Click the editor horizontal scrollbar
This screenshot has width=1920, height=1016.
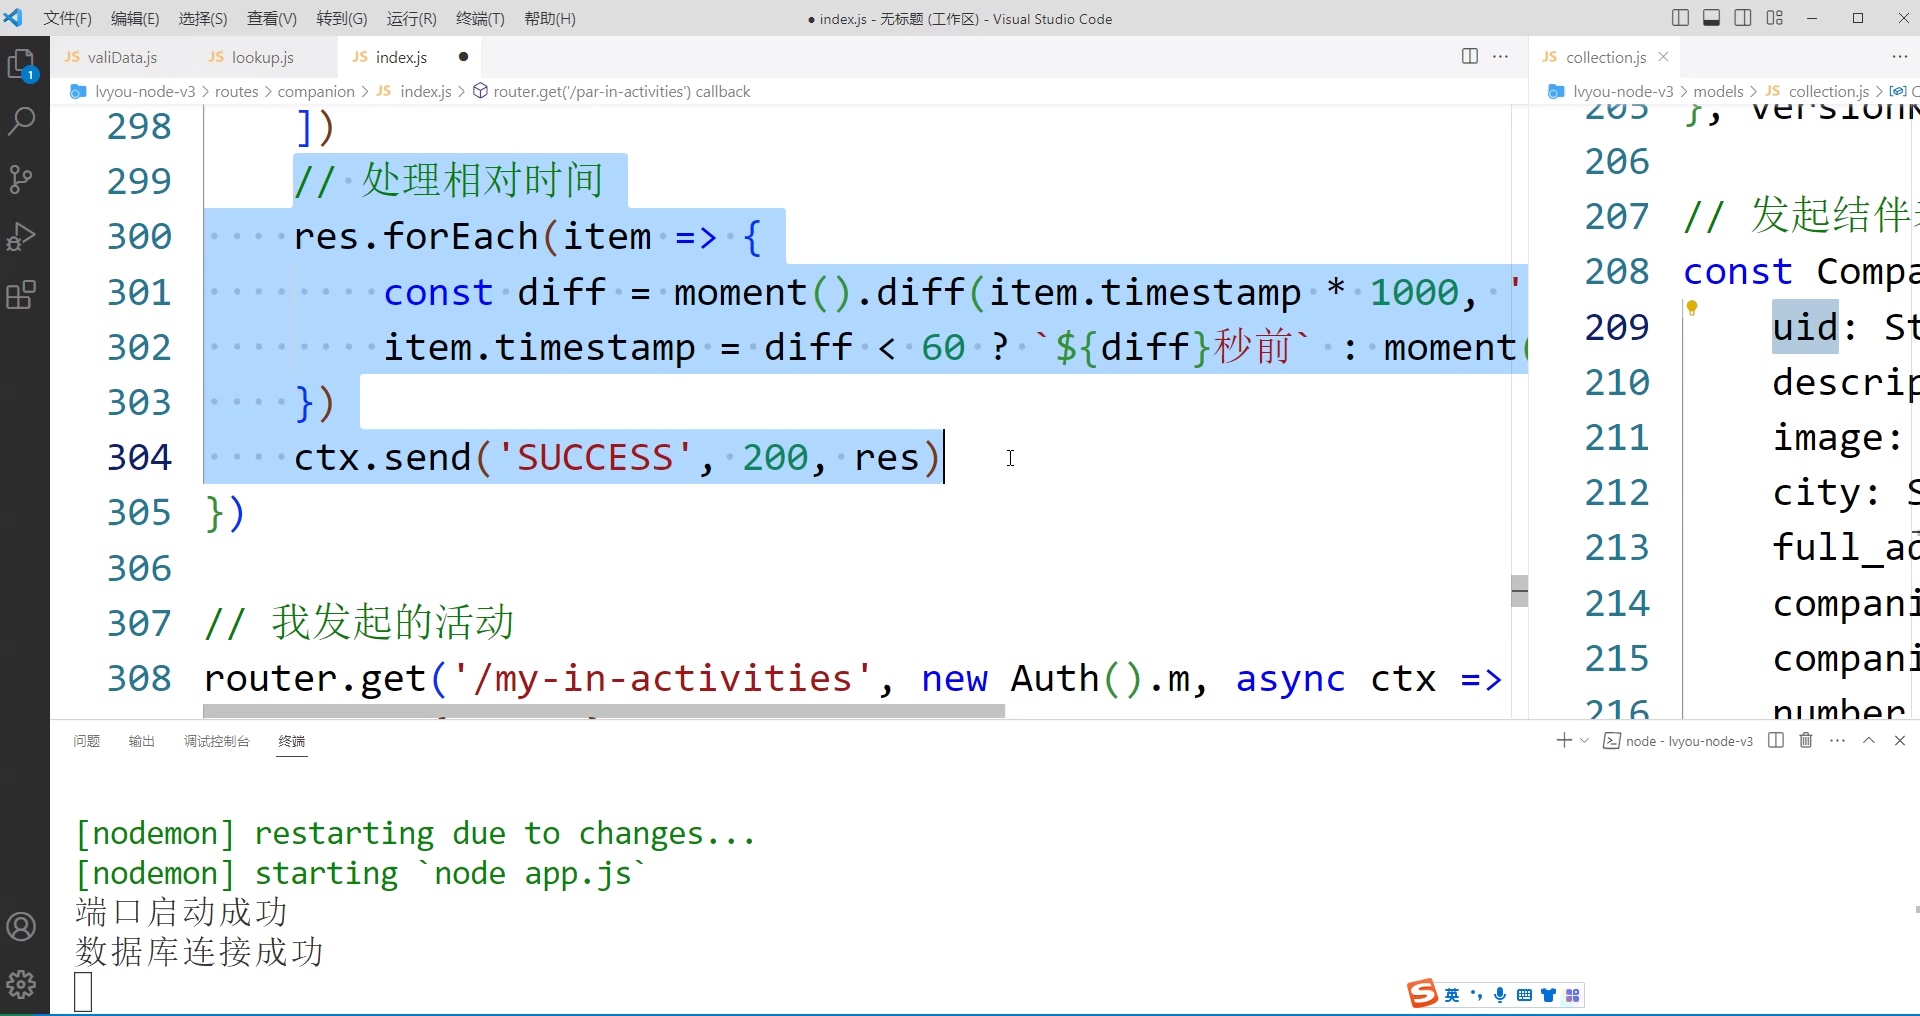coord(603,711)
